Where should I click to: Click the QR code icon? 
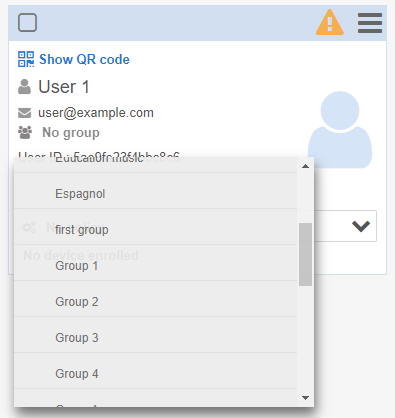click(x=26, y=59)
